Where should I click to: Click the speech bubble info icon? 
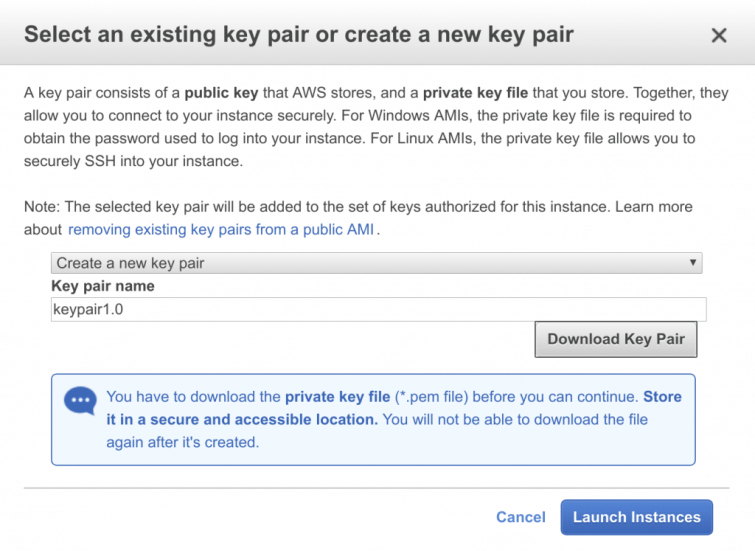(x=80, y=401)
